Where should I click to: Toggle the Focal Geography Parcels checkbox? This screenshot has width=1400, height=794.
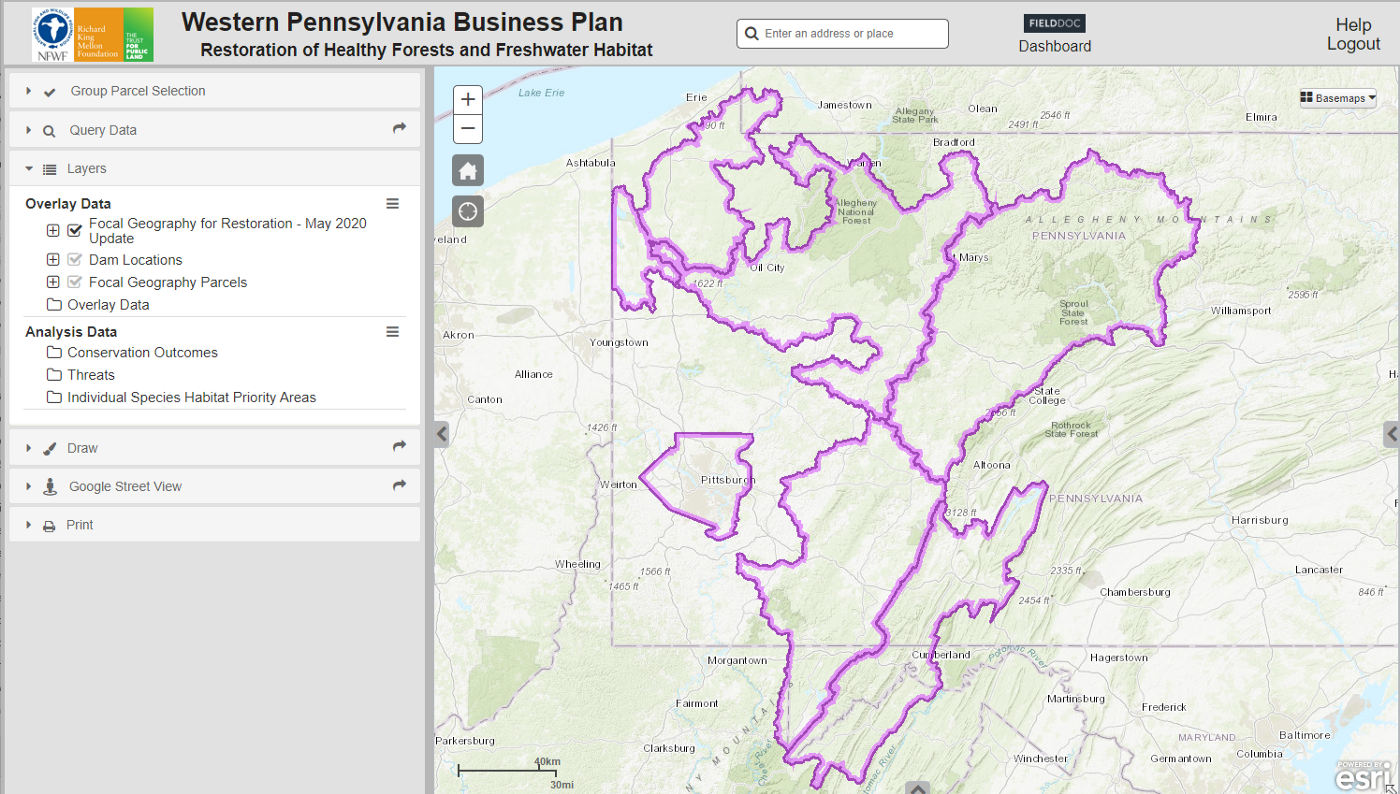[74, 282]
